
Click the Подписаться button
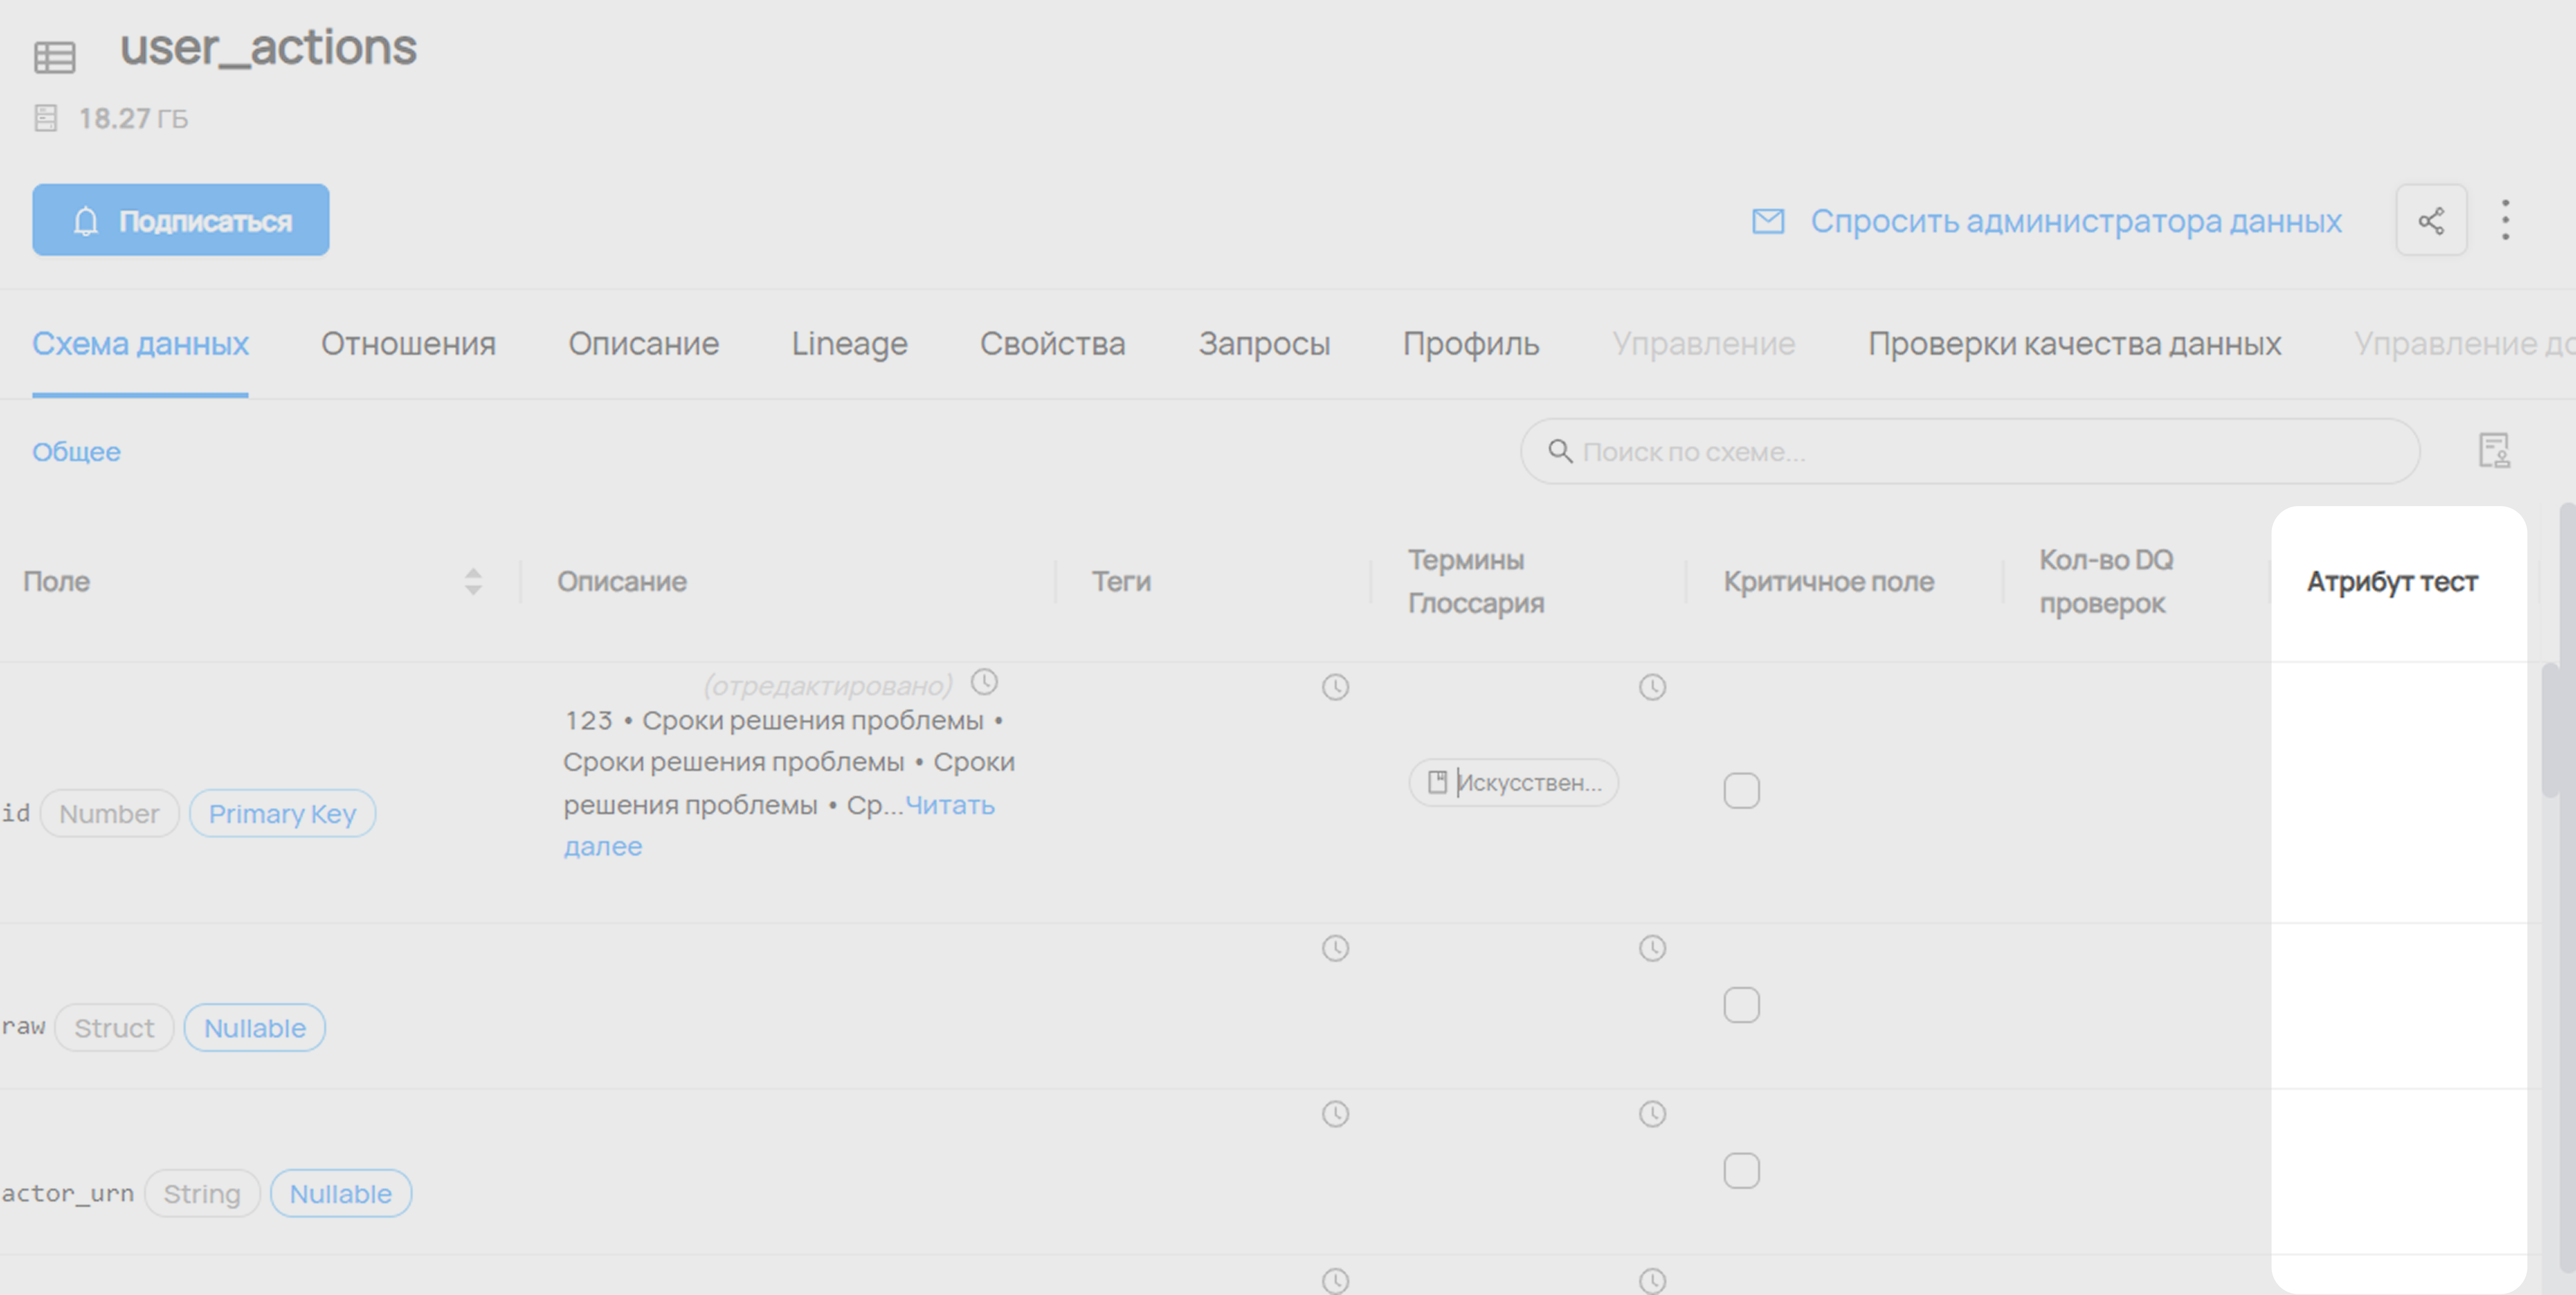[181, 220]
